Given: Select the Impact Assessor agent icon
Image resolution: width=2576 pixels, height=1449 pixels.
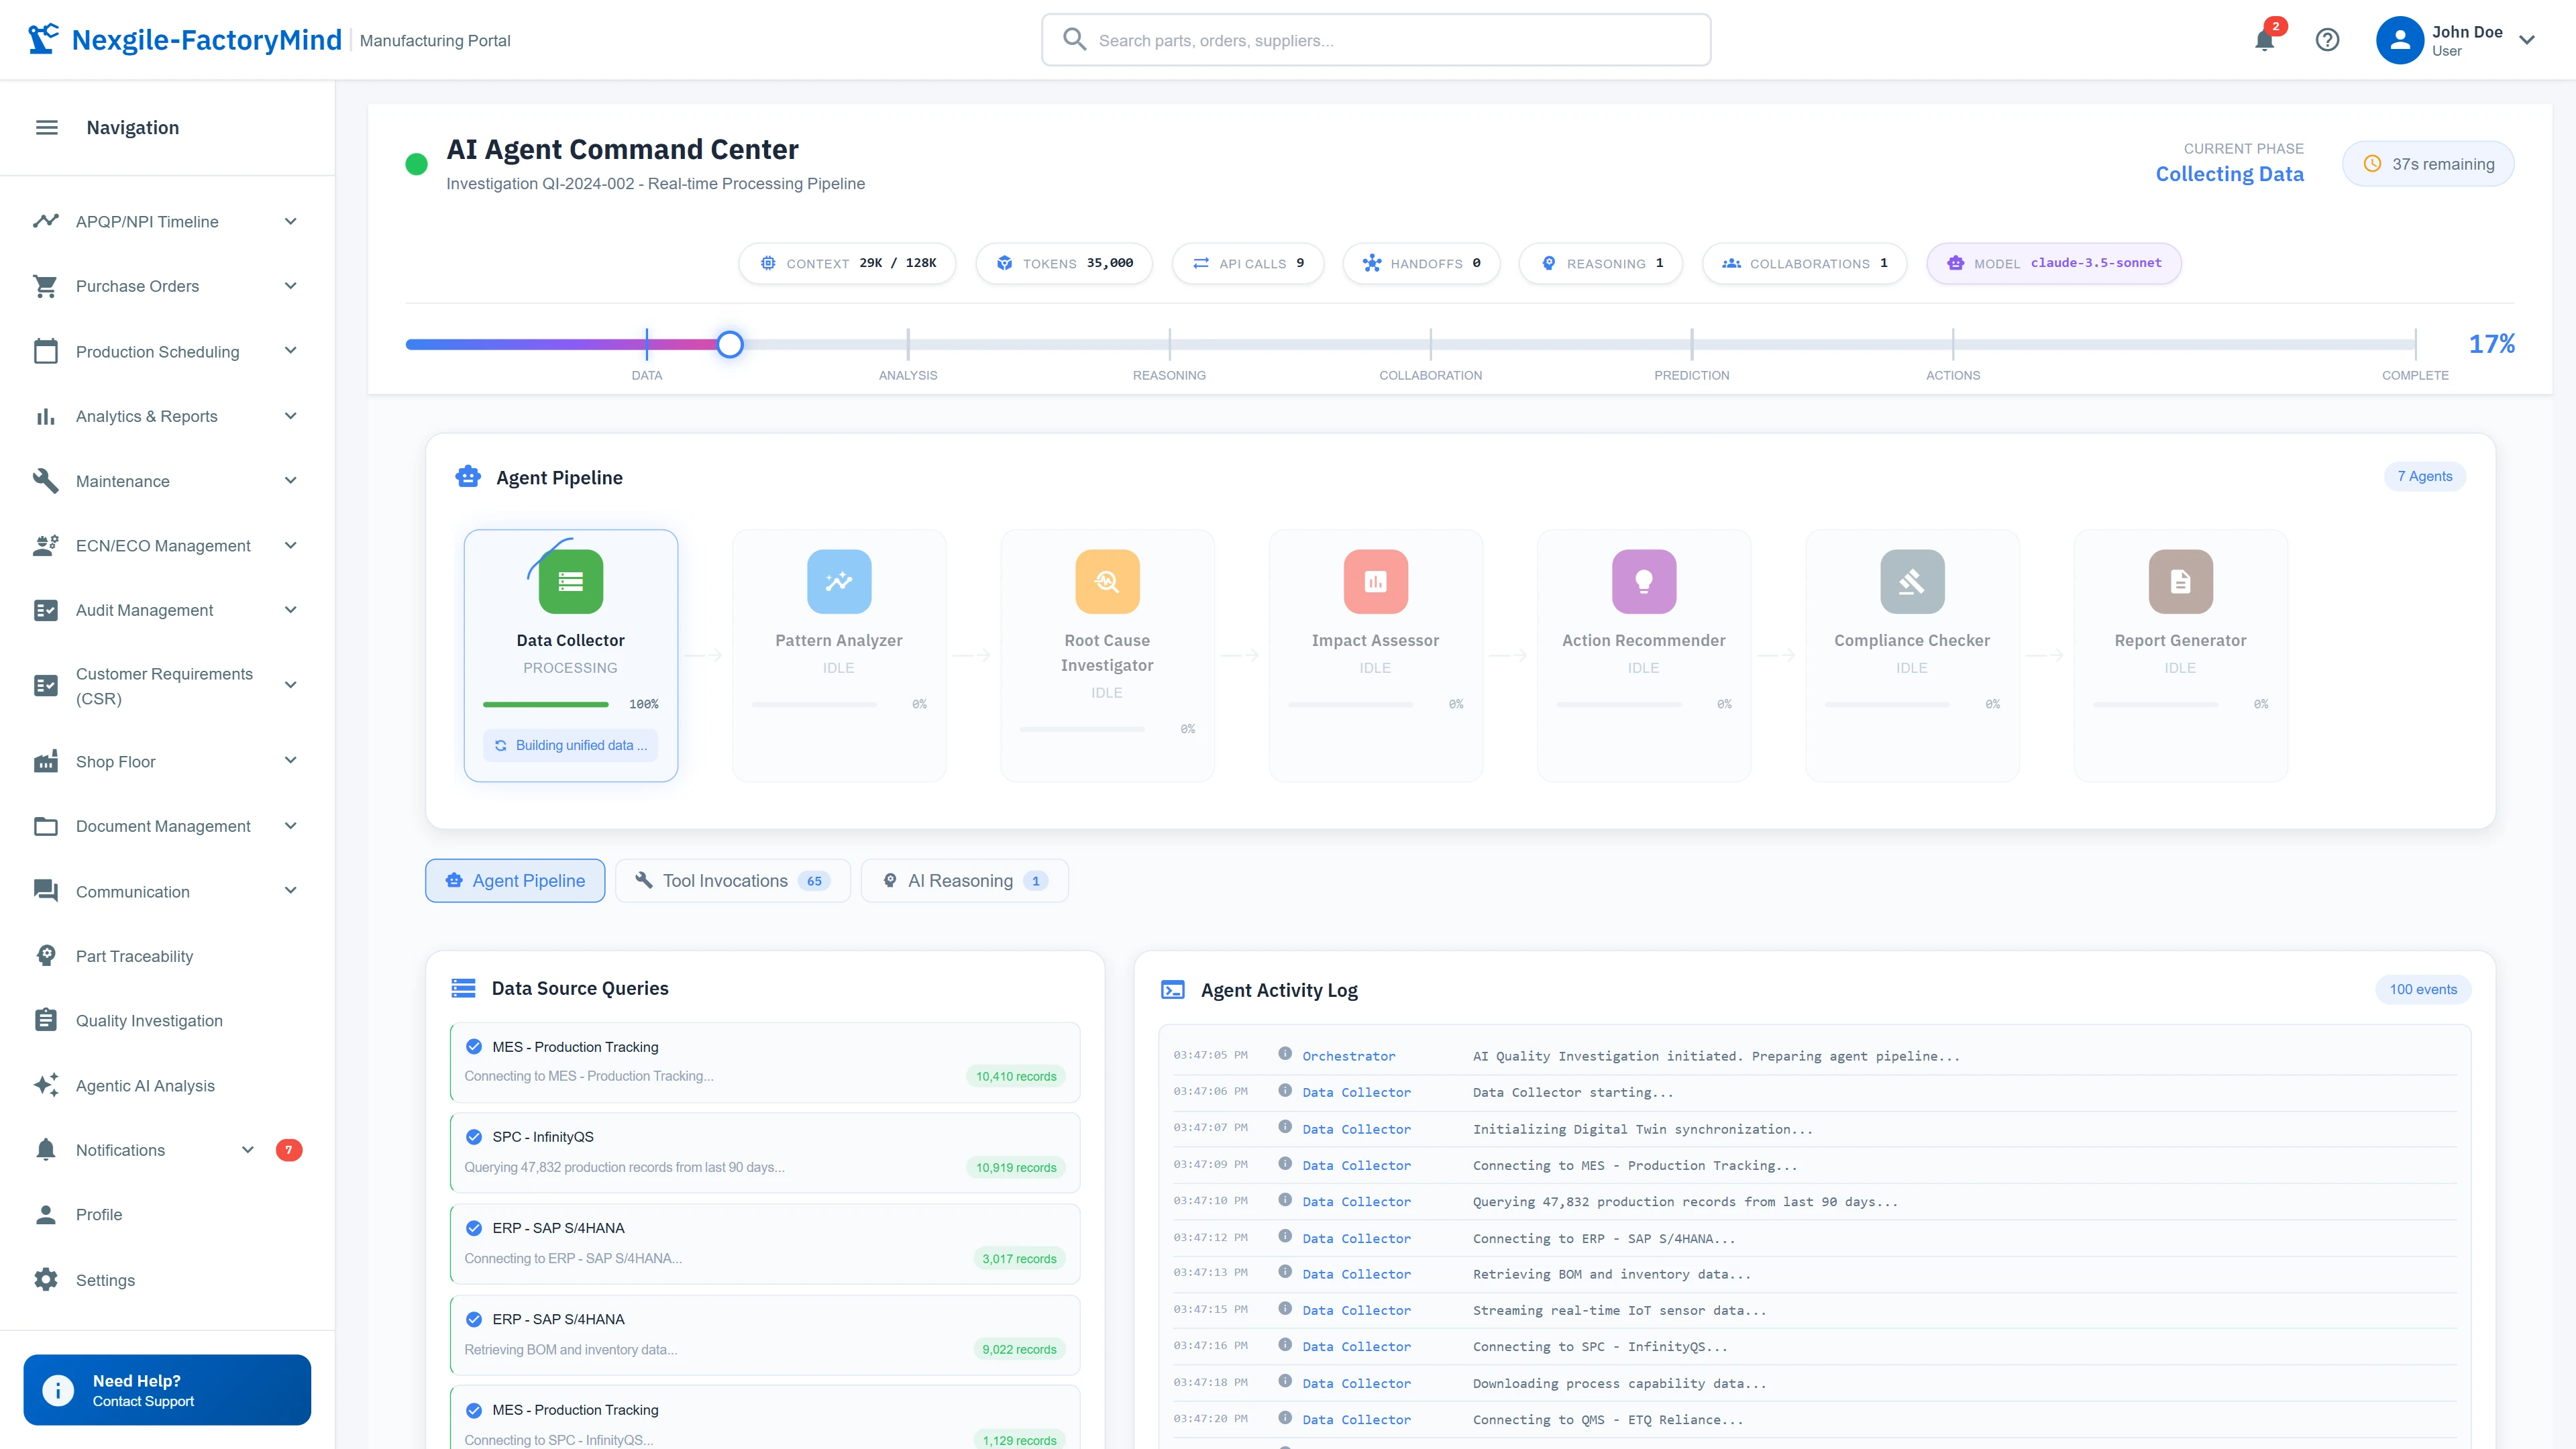Looking at the screenshot, I should click(1375, 581).
